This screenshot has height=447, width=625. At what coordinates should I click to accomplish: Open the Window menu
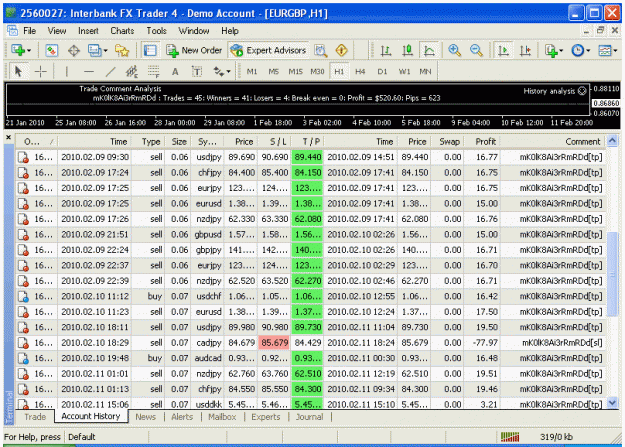click(193, 31)
